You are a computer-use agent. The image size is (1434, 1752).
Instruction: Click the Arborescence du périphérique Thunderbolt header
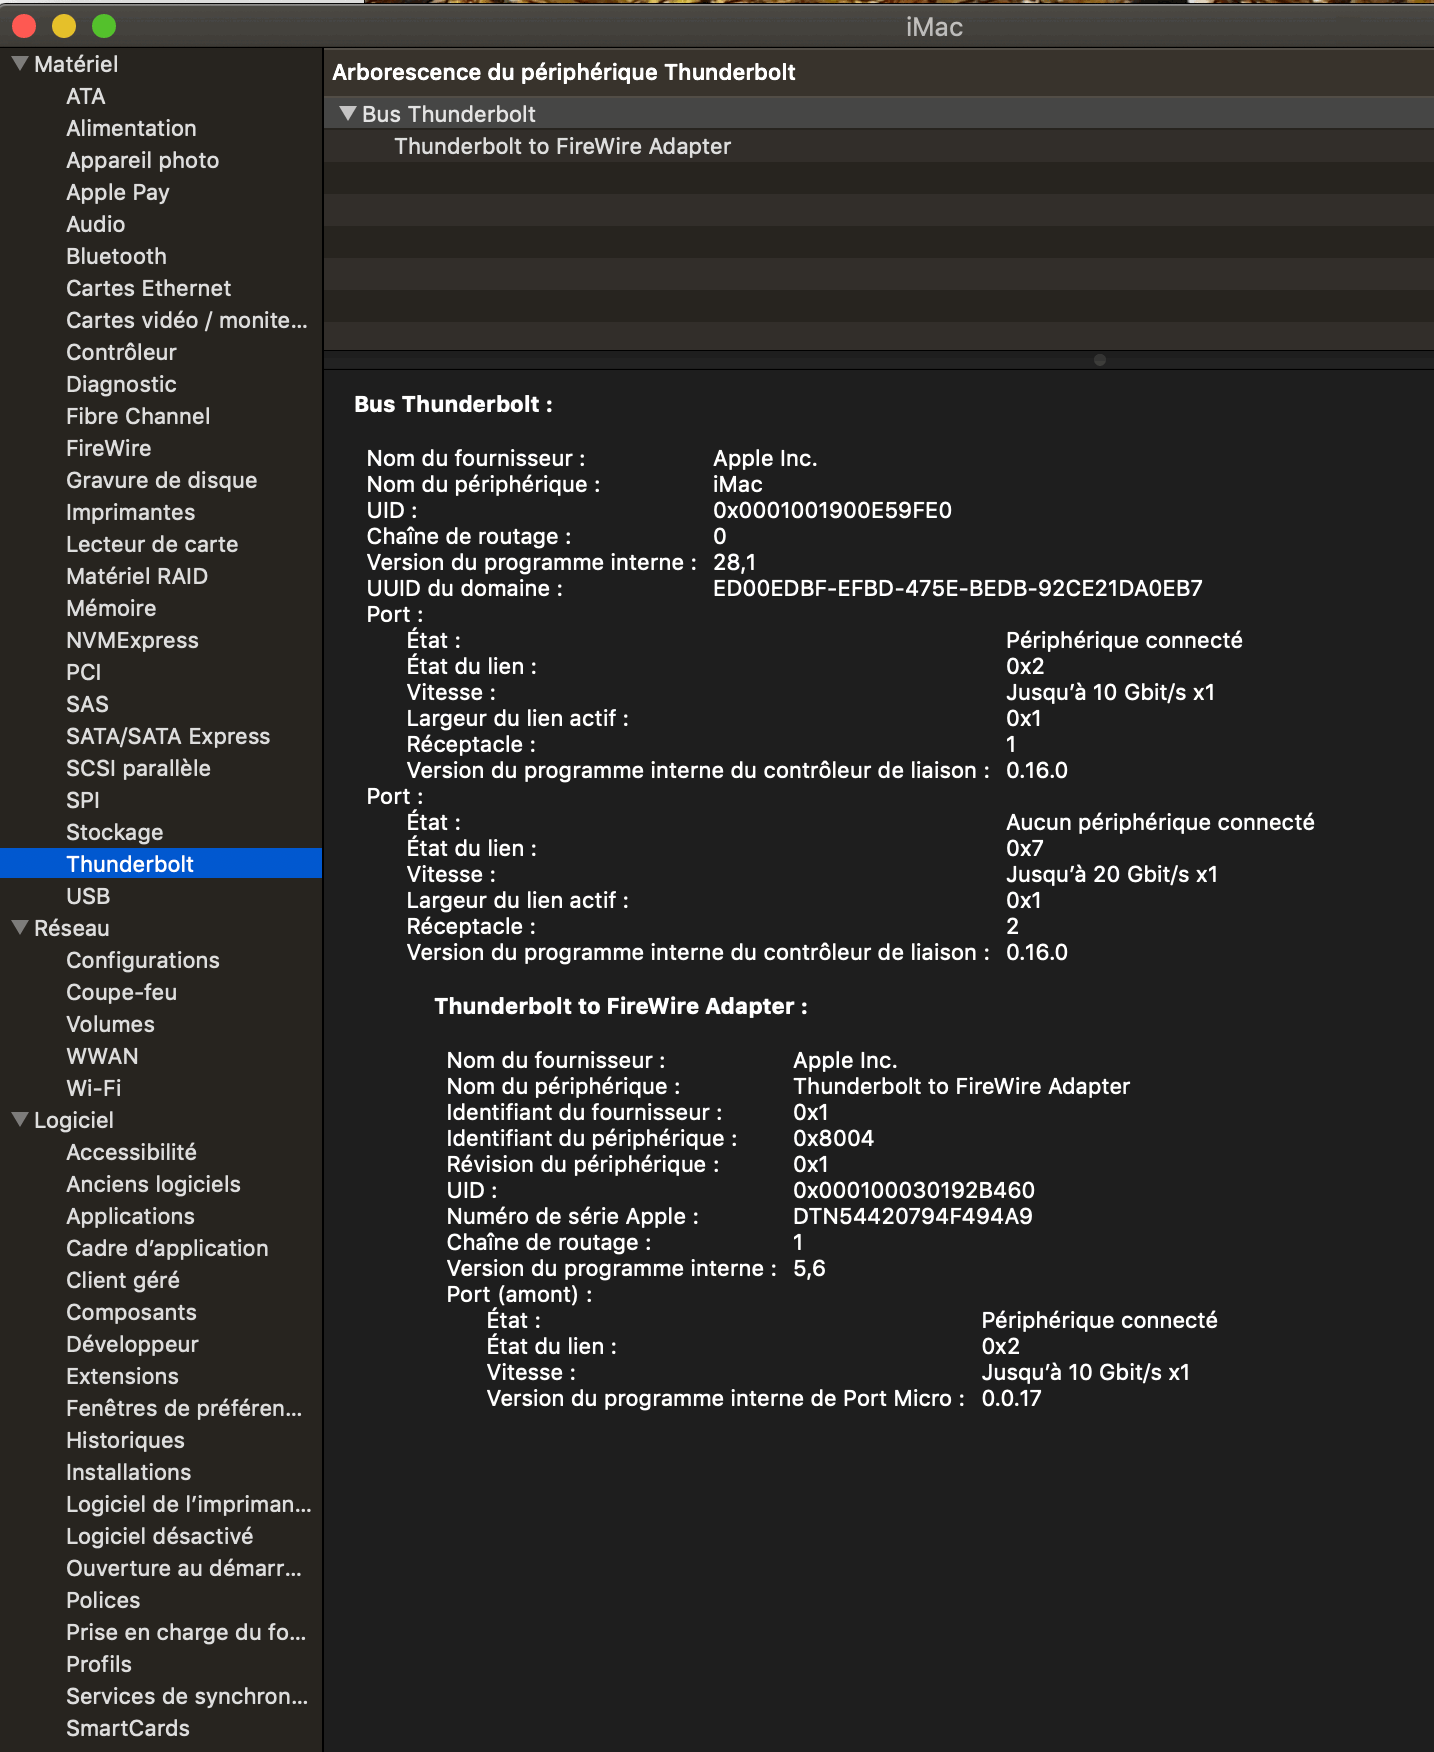click(x=564, y=72)
